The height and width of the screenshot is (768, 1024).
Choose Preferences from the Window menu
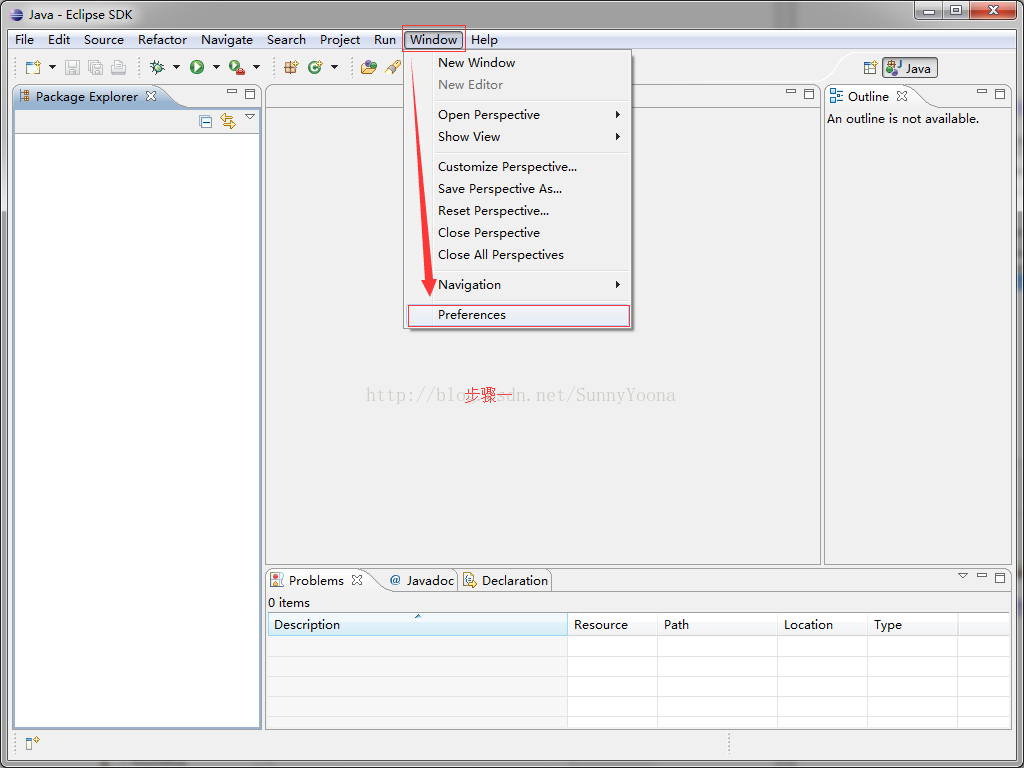click(x=519, y=315)
